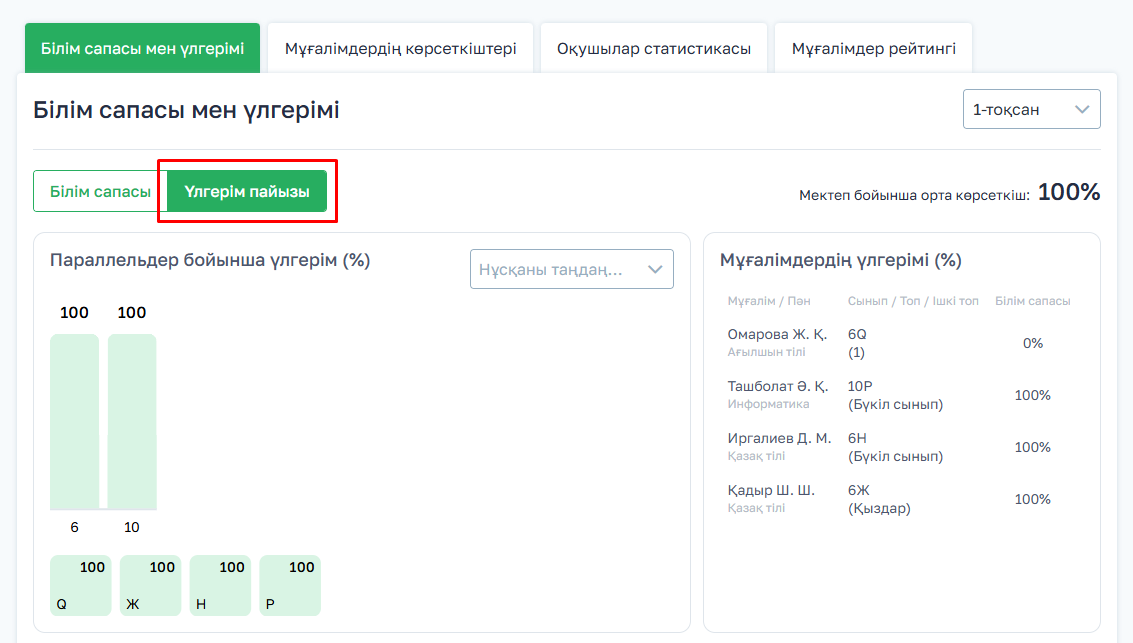
Task: Open the Оқушылар статистикасы tab
Action: (654, 48)
